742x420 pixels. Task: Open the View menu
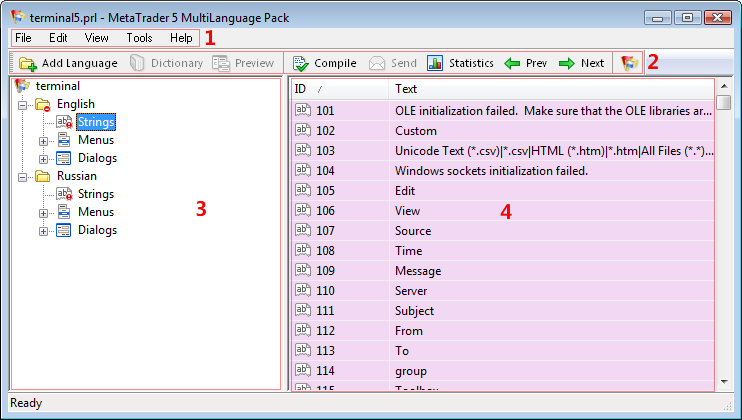pos(97,38)
